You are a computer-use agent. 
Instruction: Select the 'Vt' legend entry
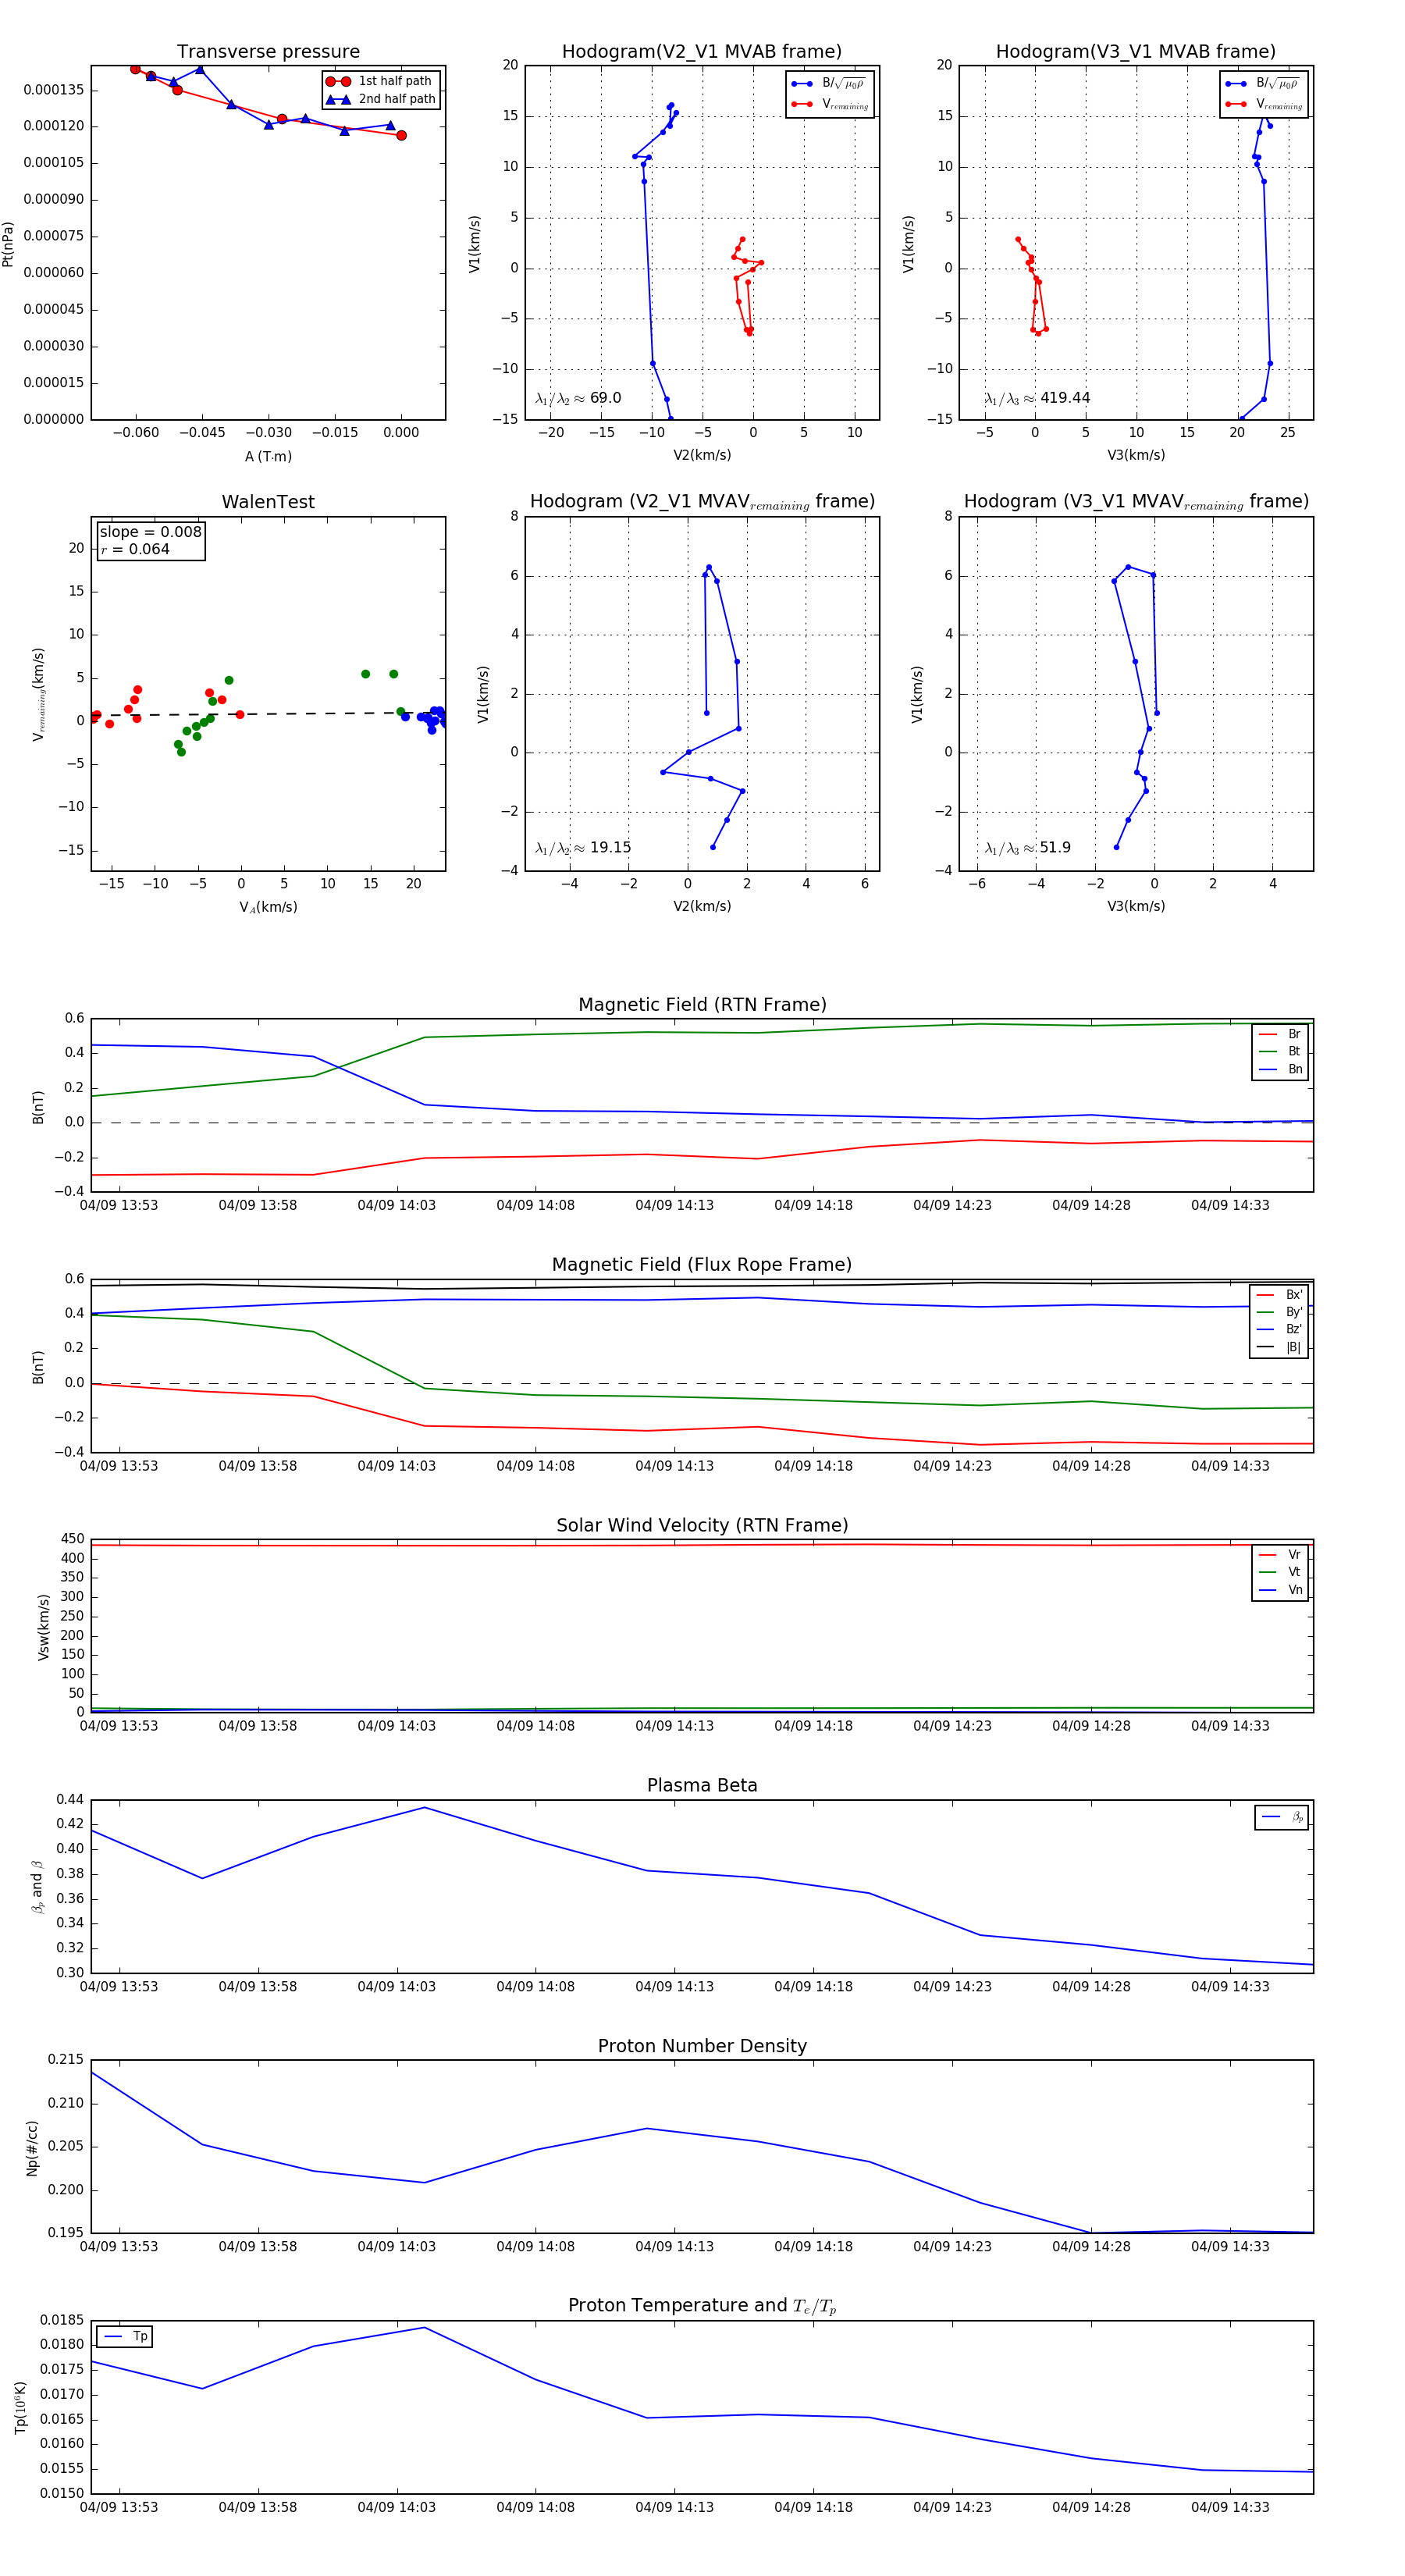1281,1572
